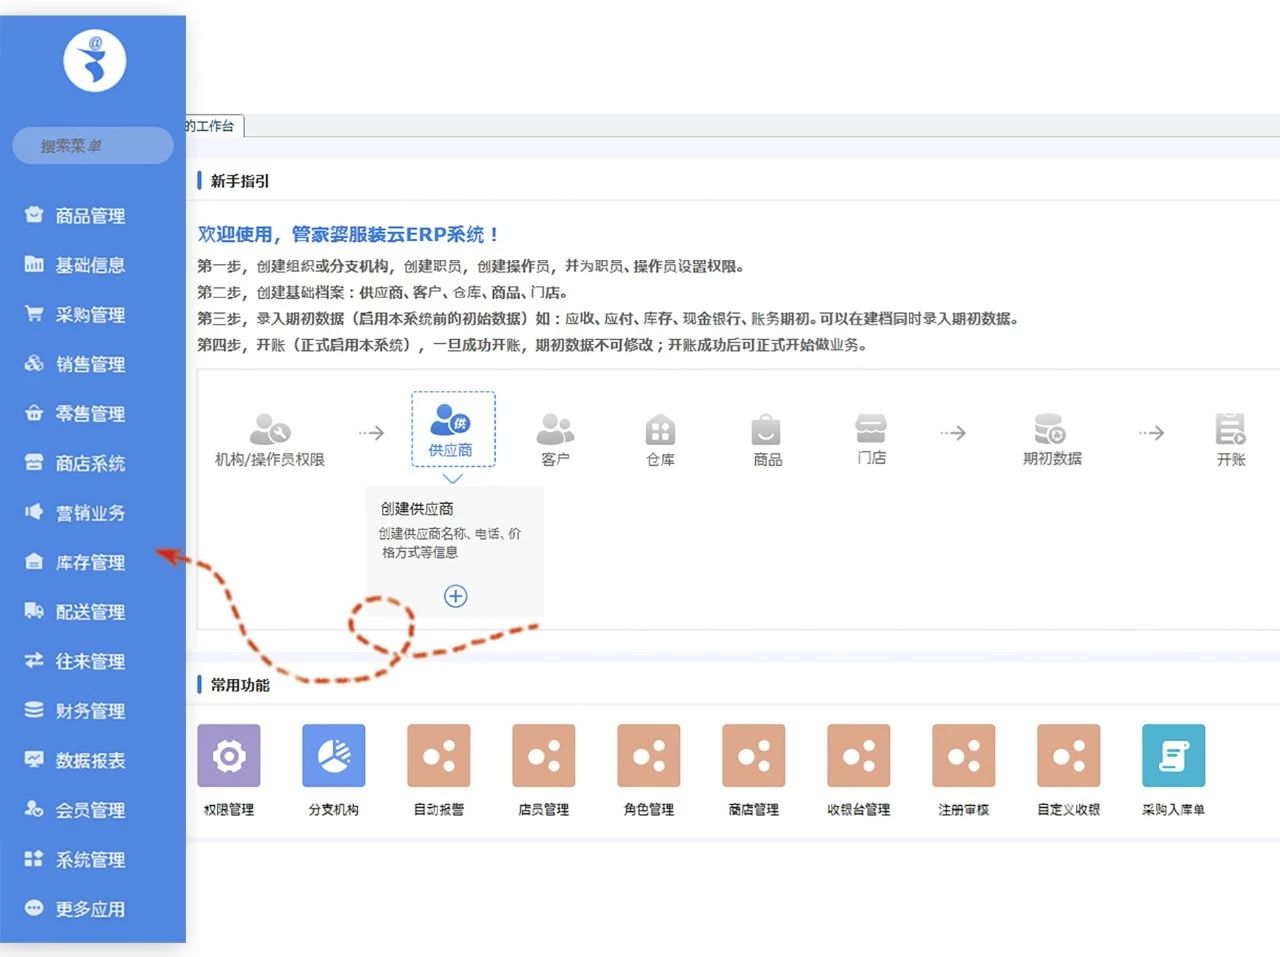This screenshot has width=1280, height=957.
Task: Click the 系统管理 grid icon
Action: coord(34,858)
